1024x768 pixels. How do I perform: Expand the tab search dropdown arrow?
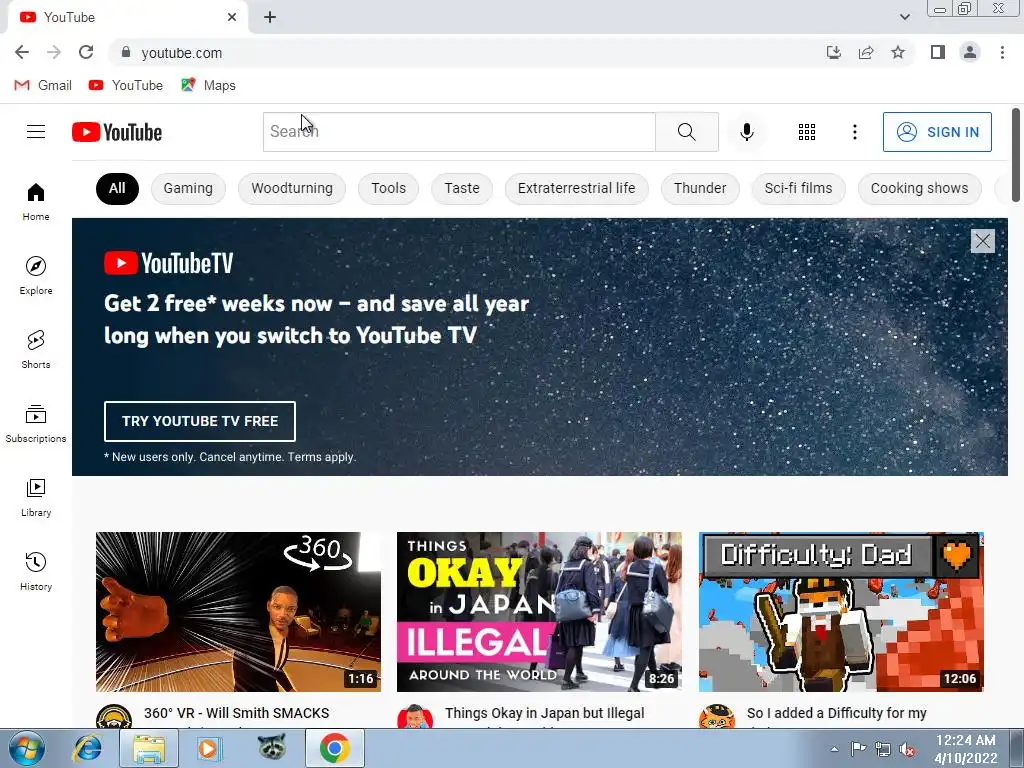click(904, 17)
